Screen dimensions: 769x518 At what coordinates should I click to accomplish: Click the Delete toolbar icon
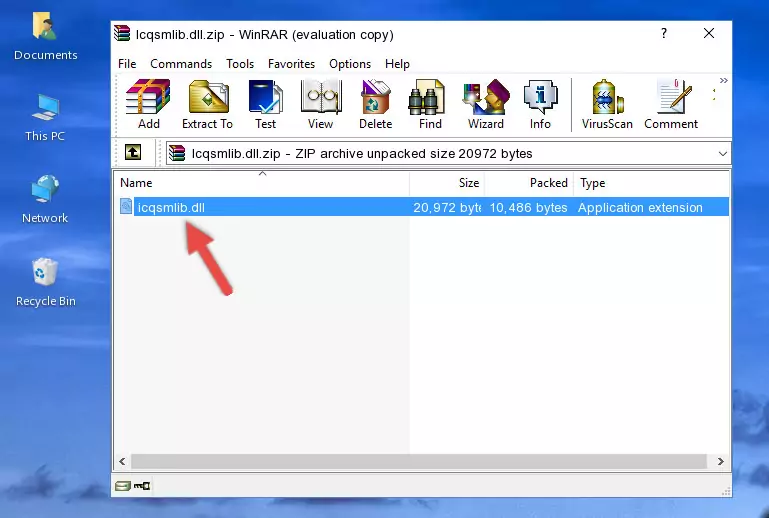point(375,104)
